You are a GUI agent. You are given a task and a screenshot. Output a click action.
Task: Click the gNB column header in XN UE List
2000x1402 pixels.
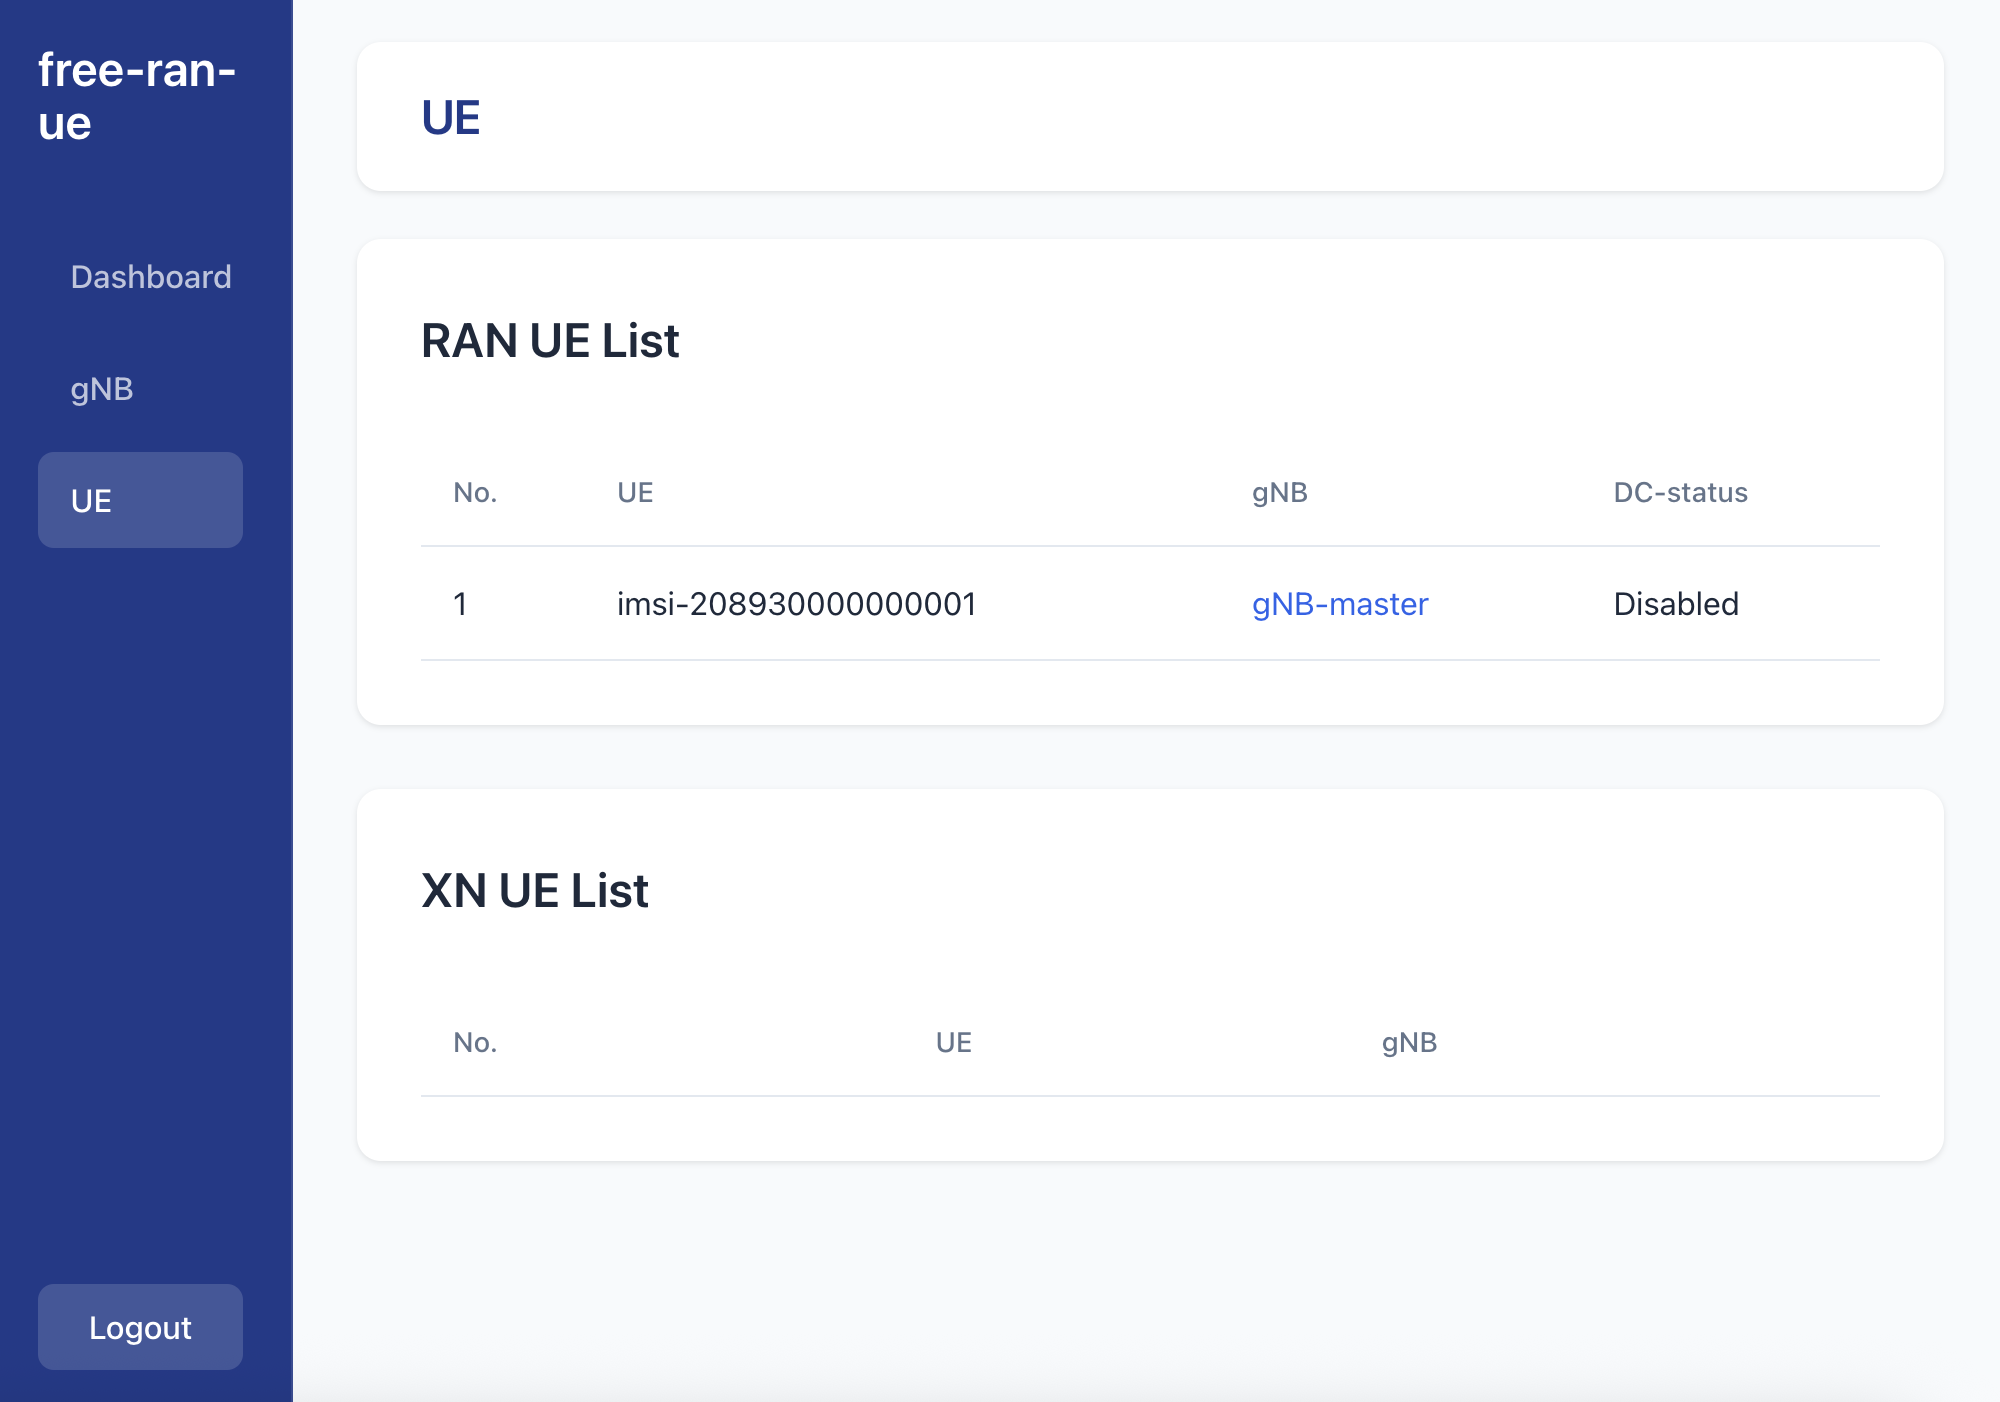click(x=1409, y=1043)
